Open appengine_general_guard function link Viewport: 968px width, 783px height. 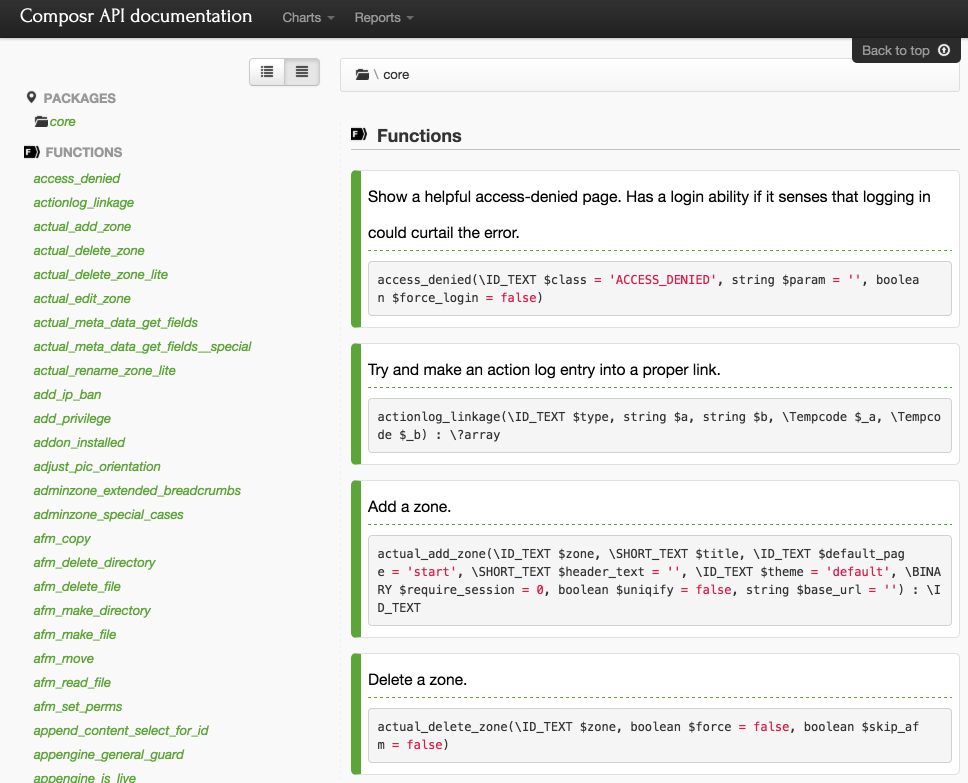[x=109, y=755]
